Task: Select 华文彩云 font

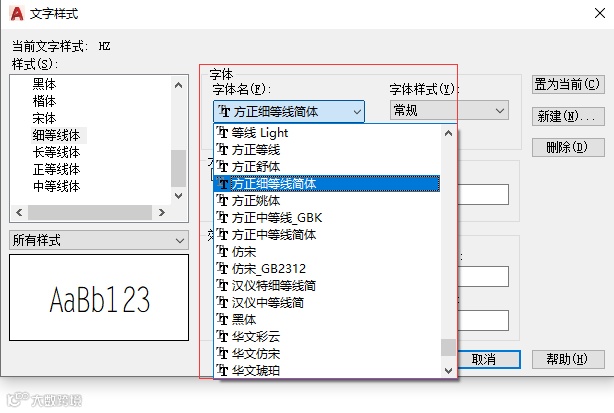Action: click(x=327, y=337)
